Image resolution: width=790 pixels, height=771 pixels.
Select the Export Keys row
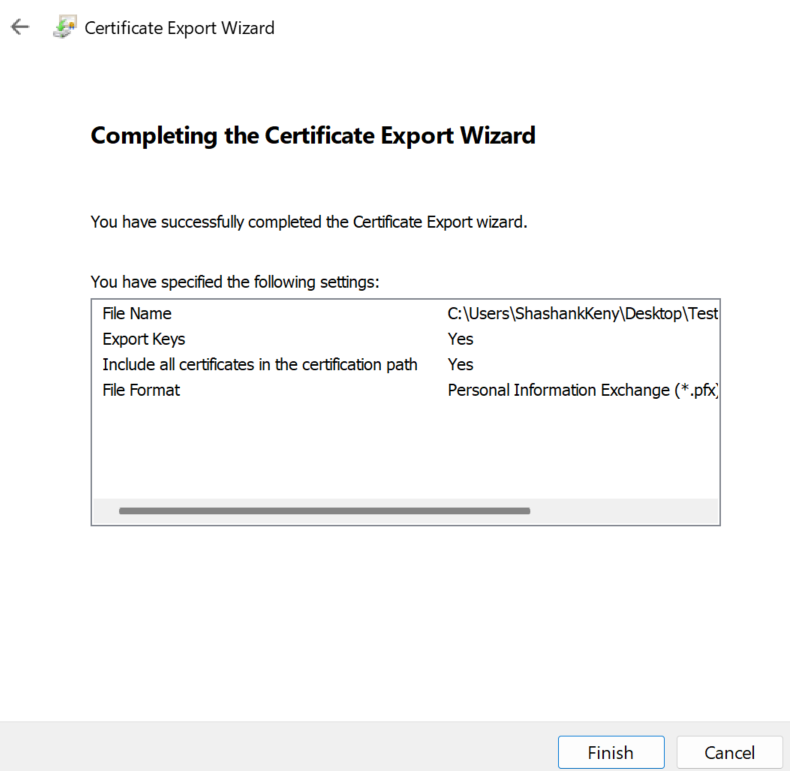406,339
